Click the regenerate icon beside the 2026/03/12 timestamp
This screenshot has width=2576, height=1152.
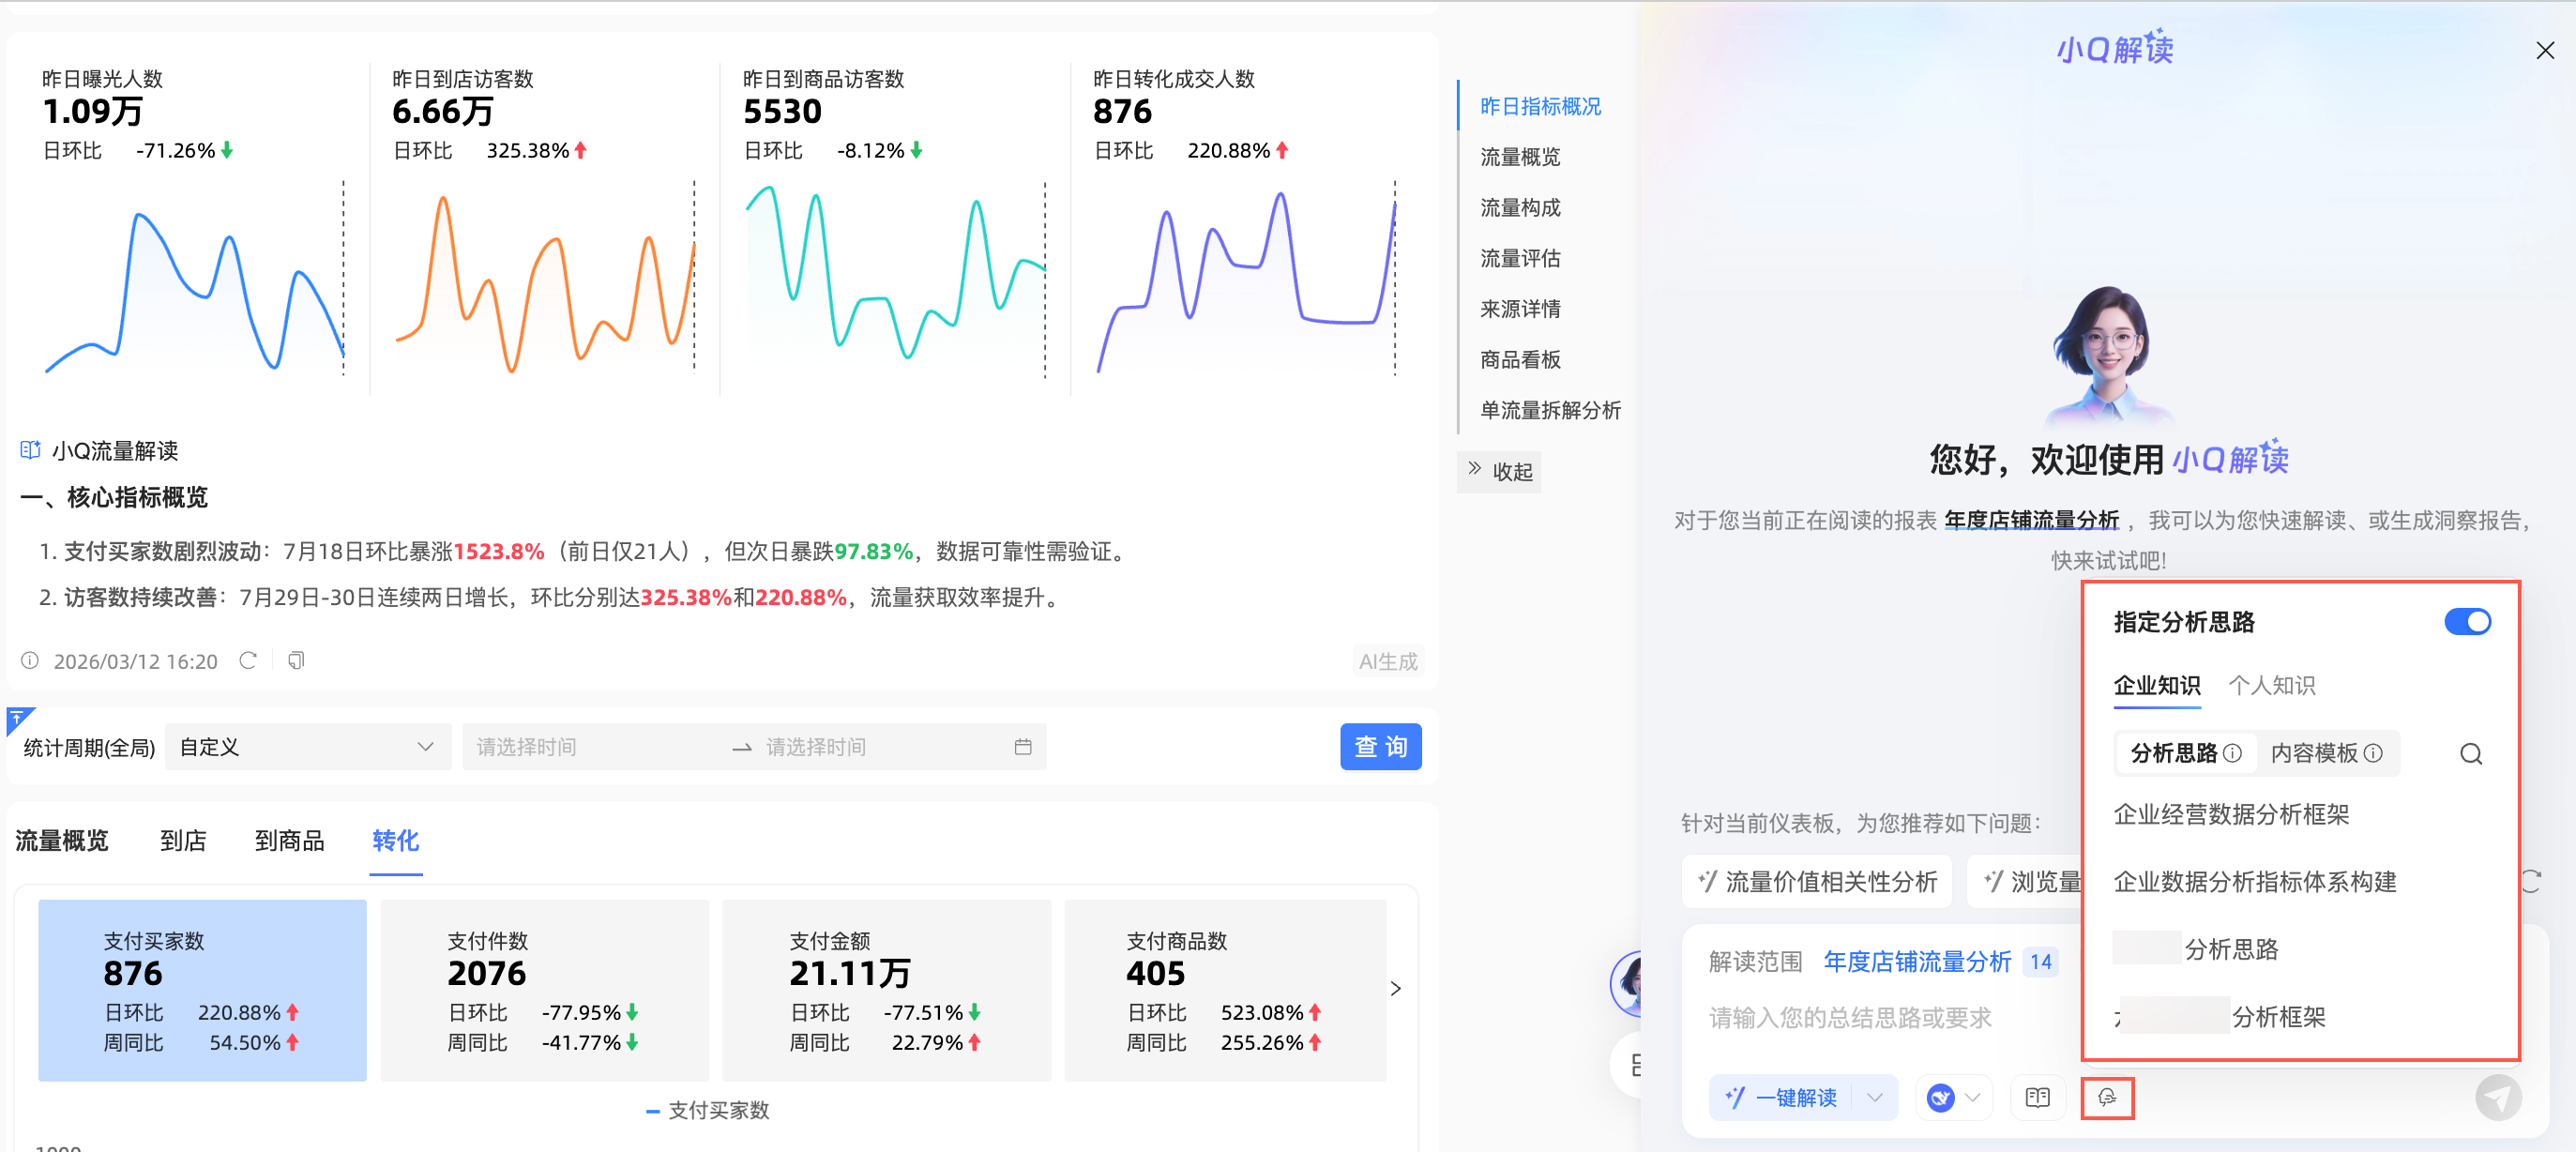pos(248,661)
